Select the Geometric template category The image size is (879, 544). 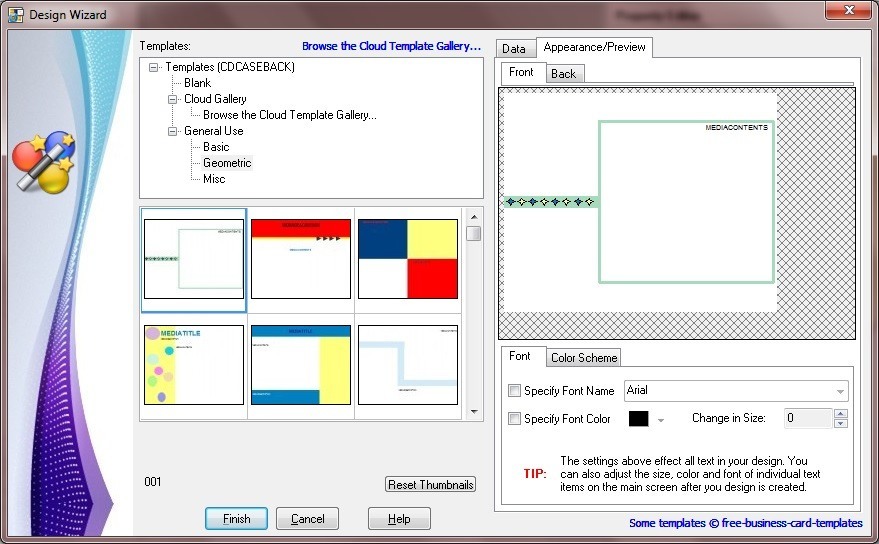(x=227, y=163)
